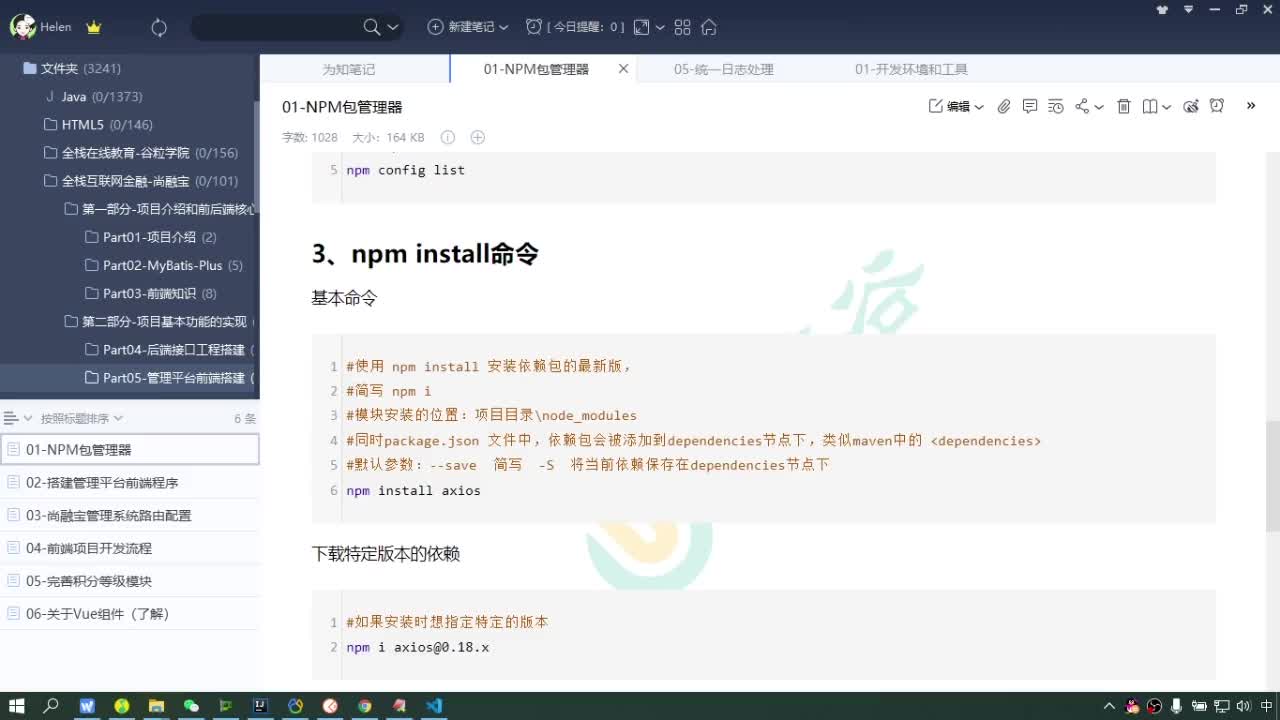Open taskbar search magnifier
The image size is (1280, 720).
pos(51,706)
